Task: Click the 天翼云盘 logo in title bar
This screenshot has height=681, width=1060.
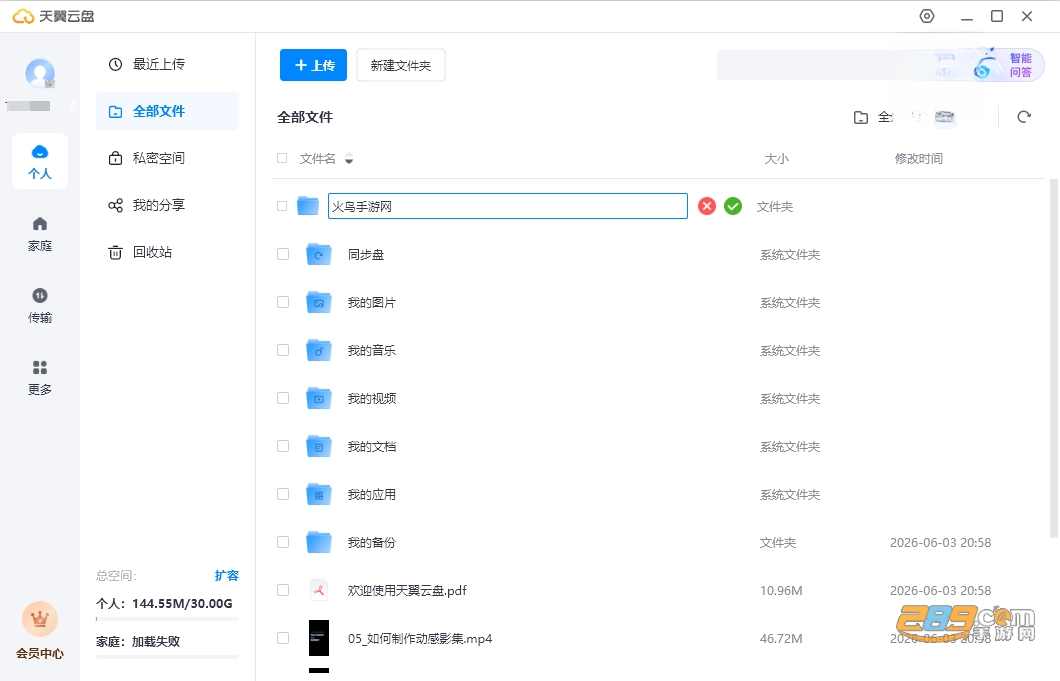Action: pos(53,16)
